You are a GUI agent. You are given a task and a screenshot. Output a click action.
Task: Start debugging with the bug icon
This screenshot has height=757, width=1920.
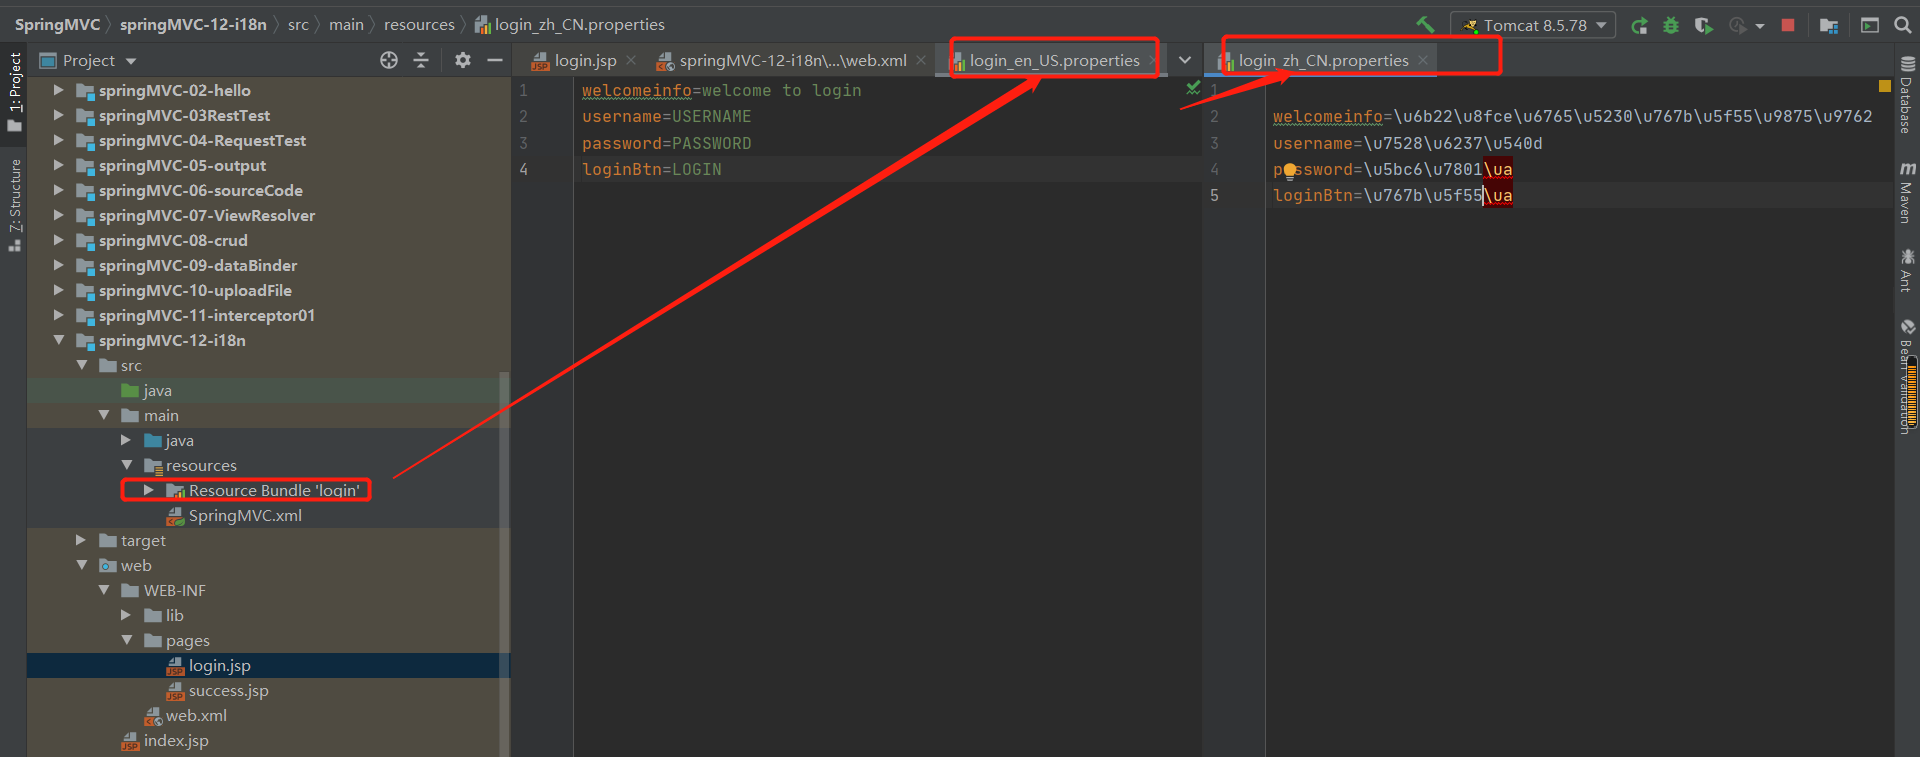(1671, 26)
